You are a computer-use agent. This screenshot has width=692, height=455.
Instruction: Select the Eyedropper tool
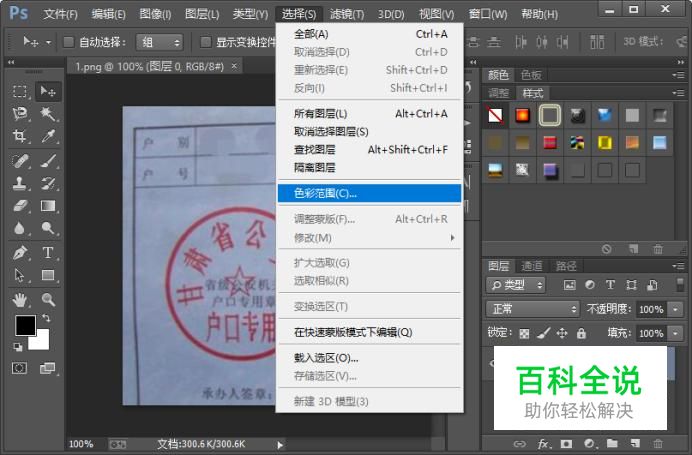[x=48, y=136]
